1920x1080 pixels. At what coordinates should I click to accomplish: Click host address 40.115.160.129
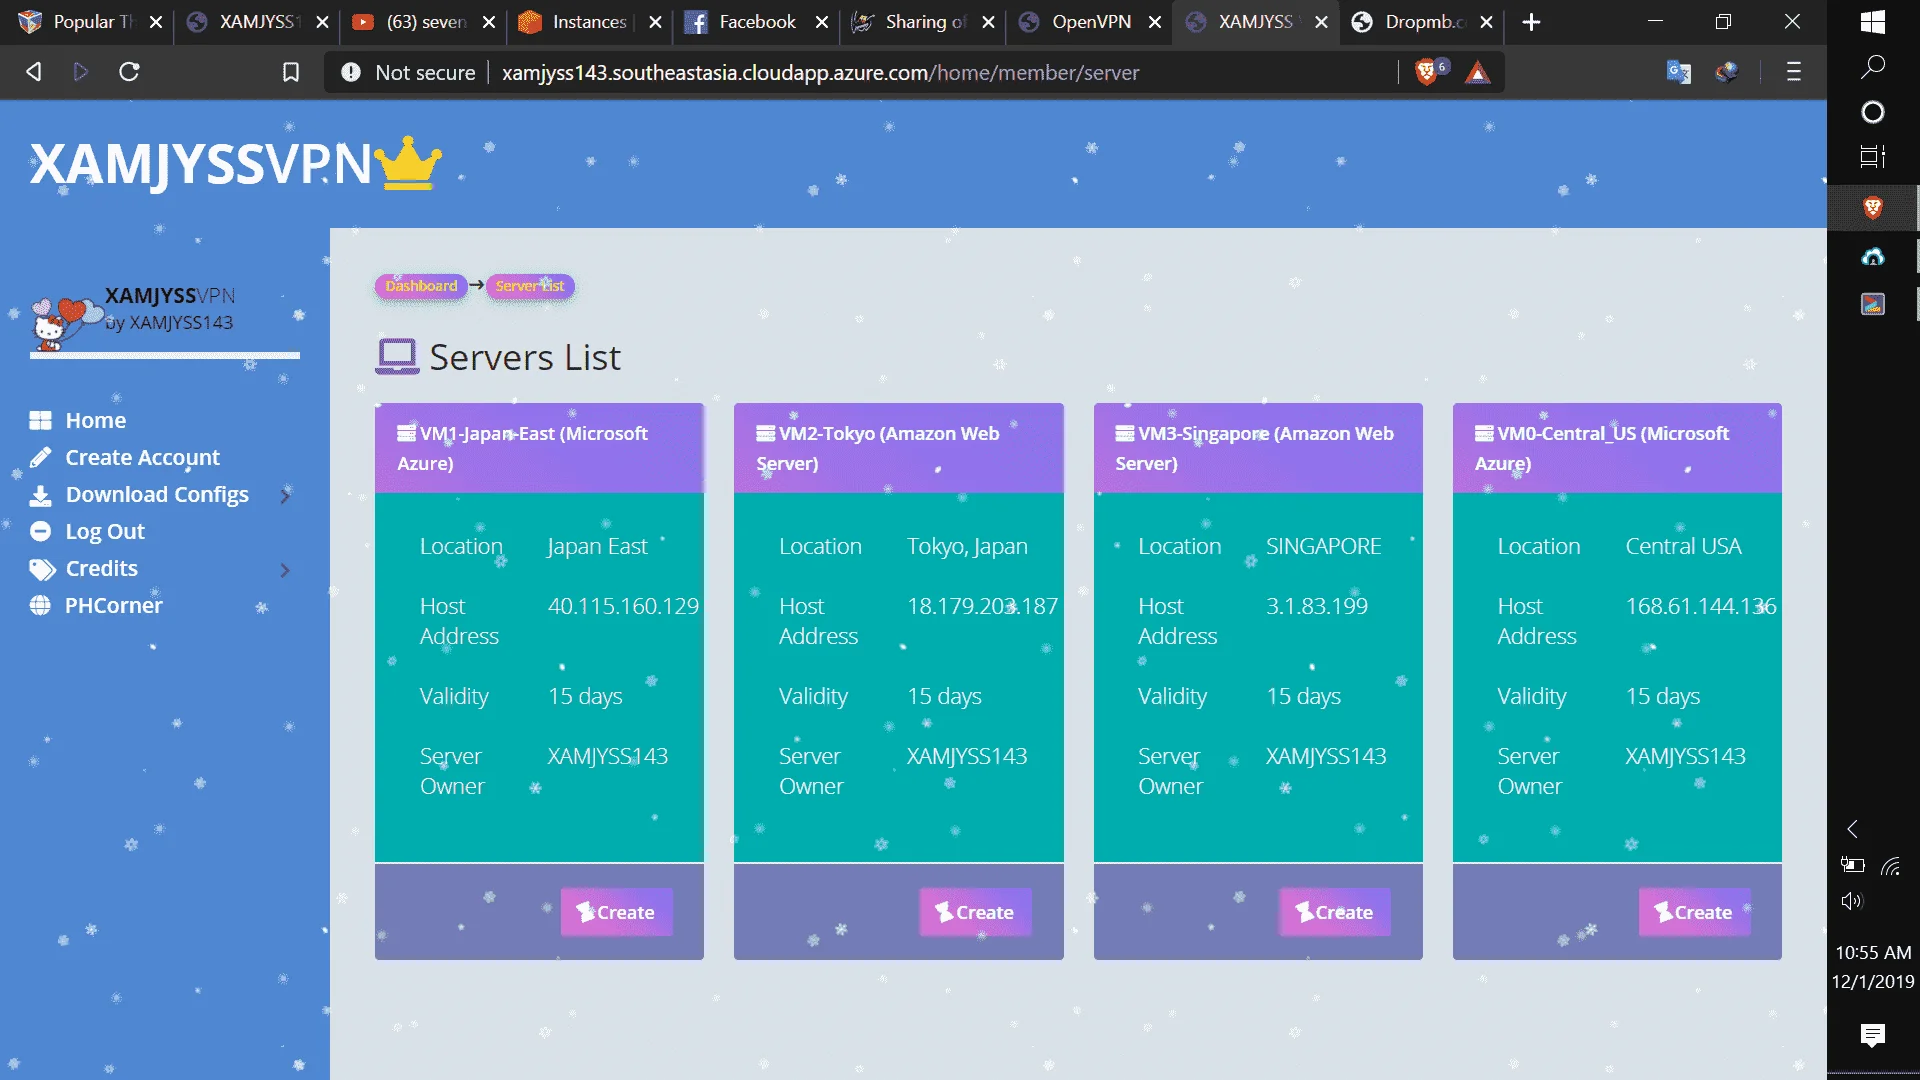[623, 606]
